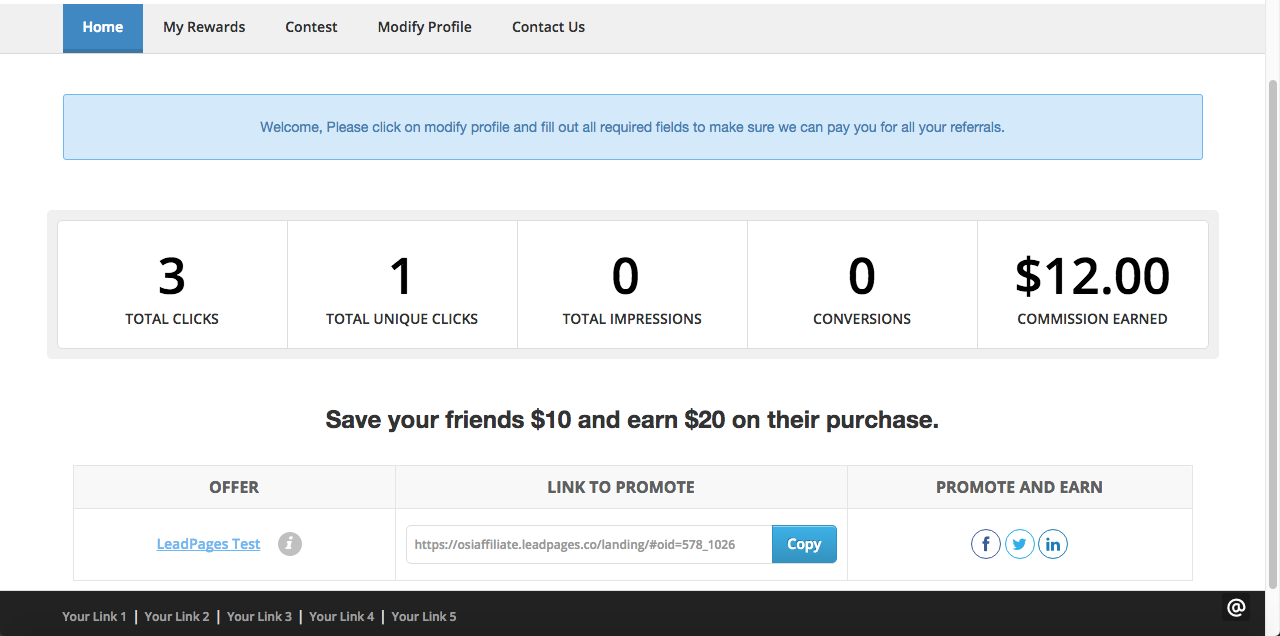The width and height of the screenshot is (1280, 636).
Task: Select Modify Profile in navigation
Action: click(425, 28)
